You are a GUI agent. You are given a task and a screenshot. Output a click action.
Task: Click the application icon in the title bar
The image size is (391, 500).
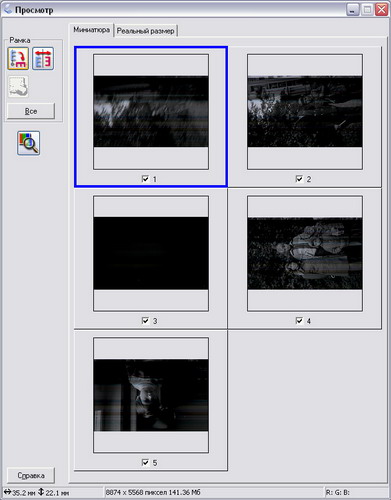point(7,9)
